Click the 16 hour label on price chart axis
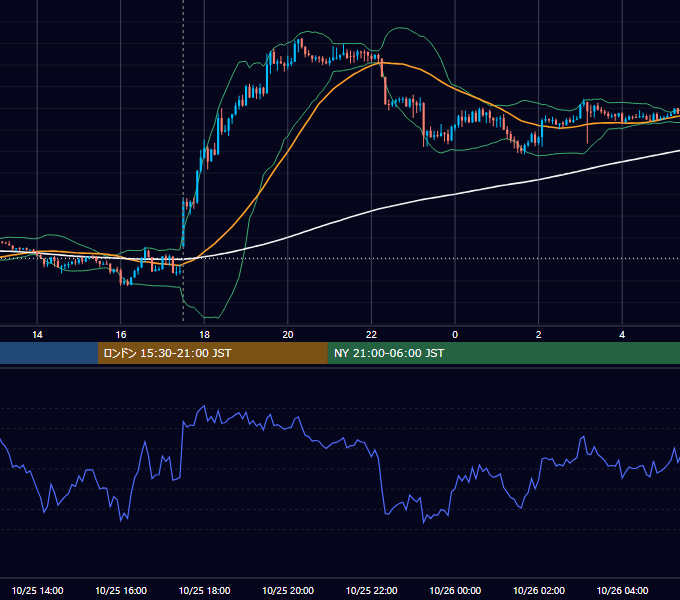This screenshot has height=600, width=680. [121, 335]
